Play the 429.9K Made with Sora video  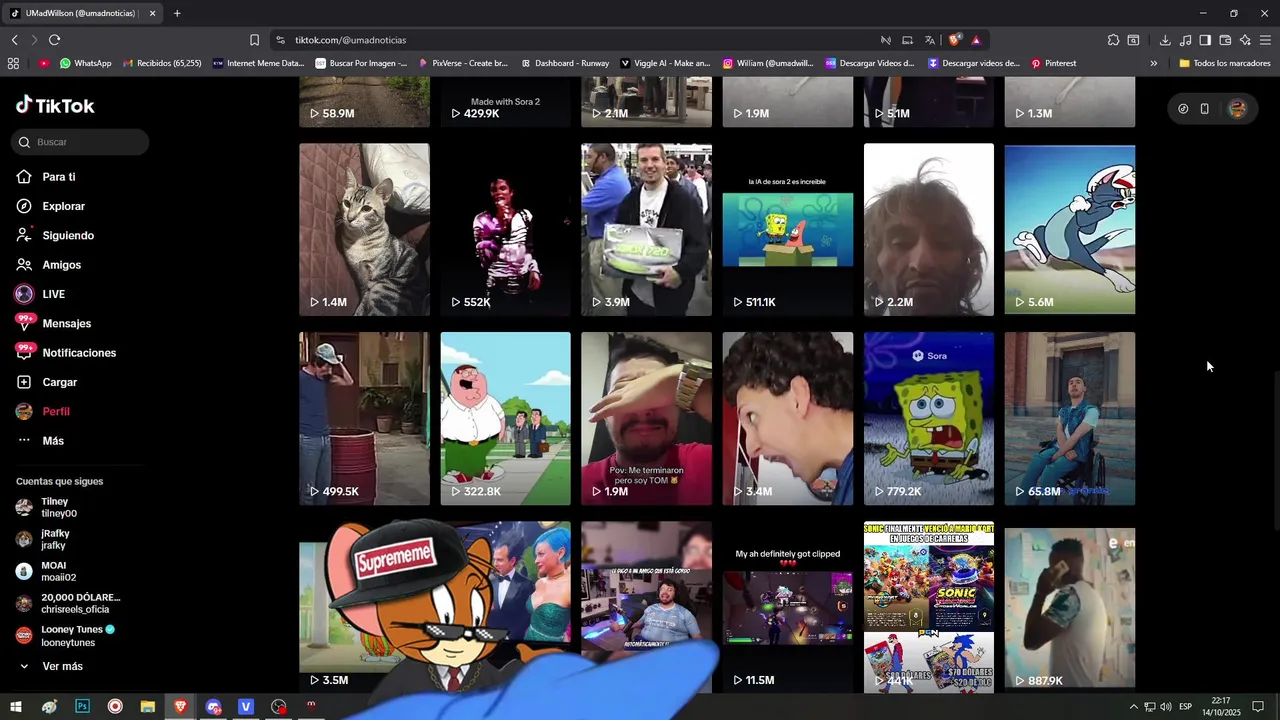[x=505, y=102]
